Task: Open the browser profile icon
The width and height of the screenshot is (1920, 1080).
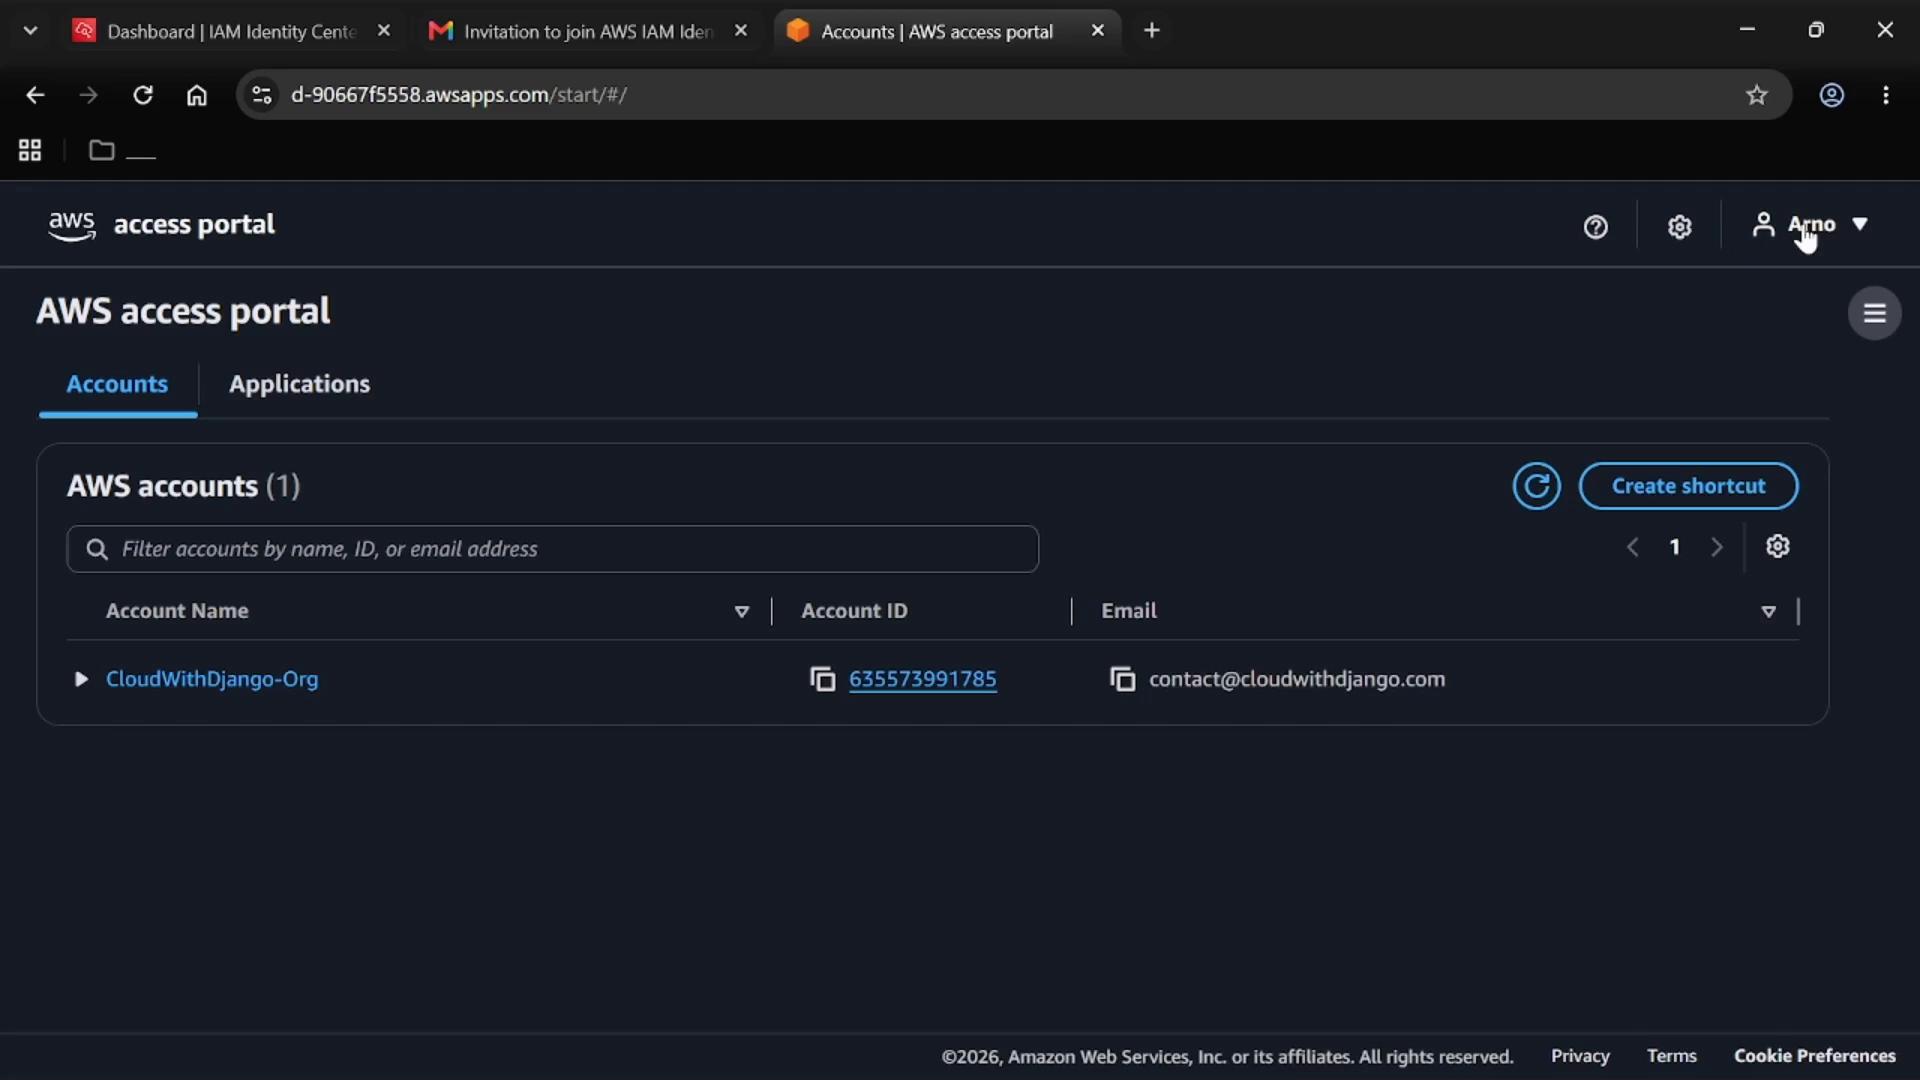Action: (x=1831, y=95)
